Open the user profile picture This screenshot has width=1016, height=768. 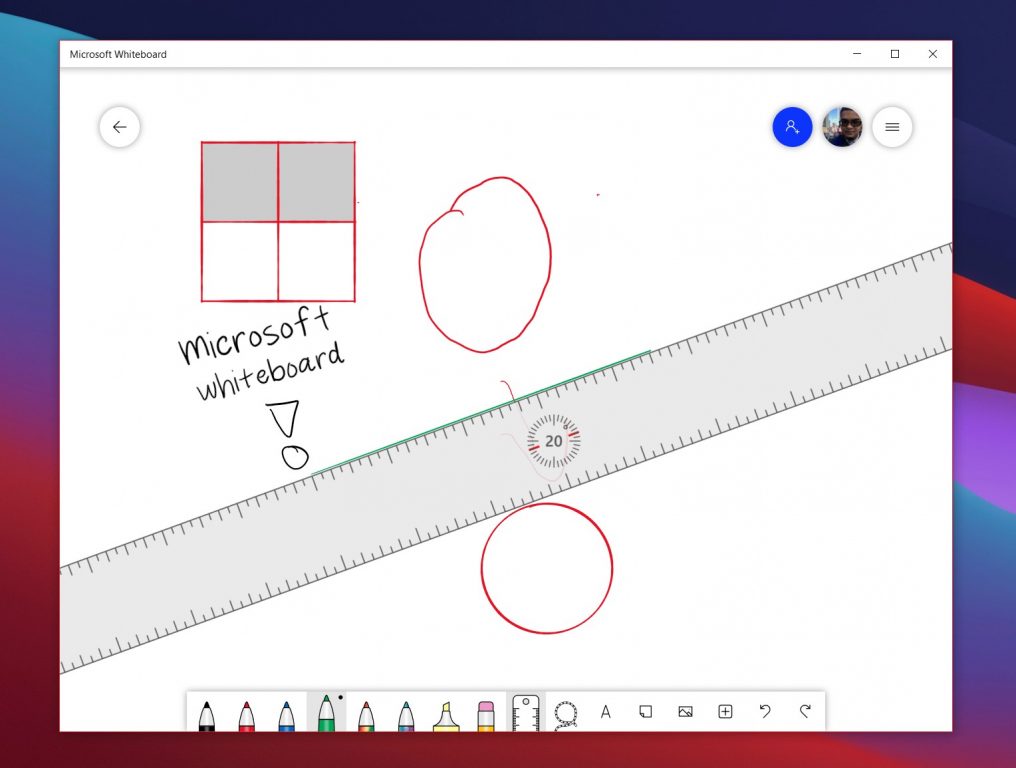coord(842,127)
